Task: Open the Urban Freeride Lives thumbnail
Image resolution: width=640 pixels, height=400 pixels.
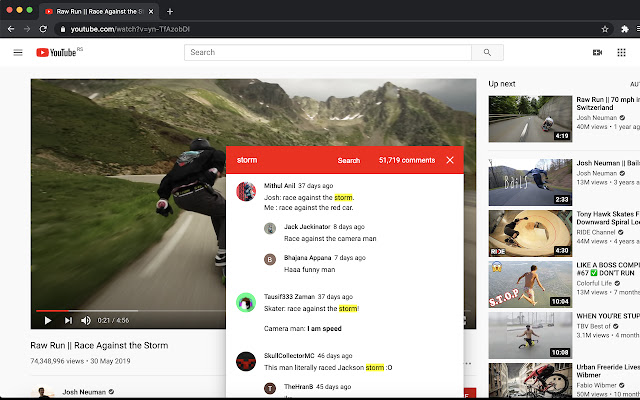Action: pyautogui.click(x=530, y=380)
